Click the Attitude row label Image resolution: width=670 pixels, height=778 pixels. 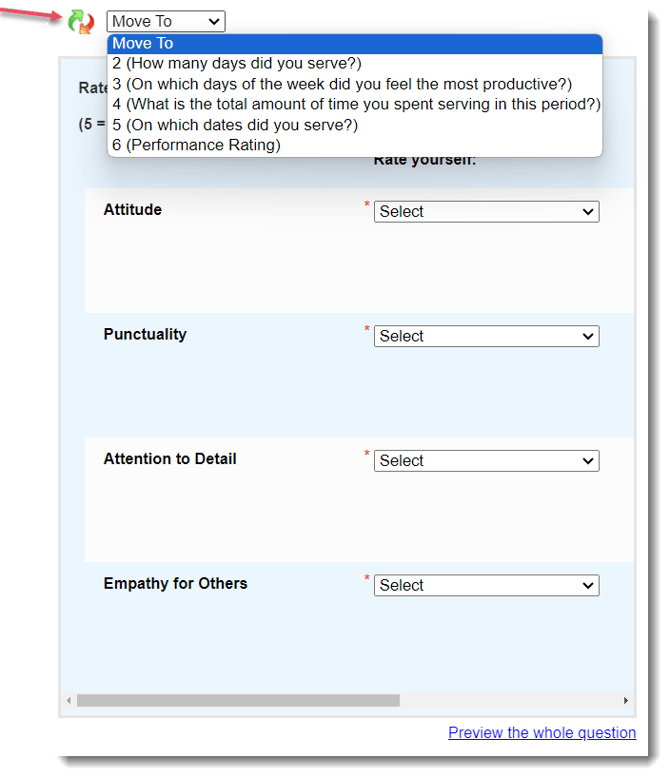click(x=132, y=210)
